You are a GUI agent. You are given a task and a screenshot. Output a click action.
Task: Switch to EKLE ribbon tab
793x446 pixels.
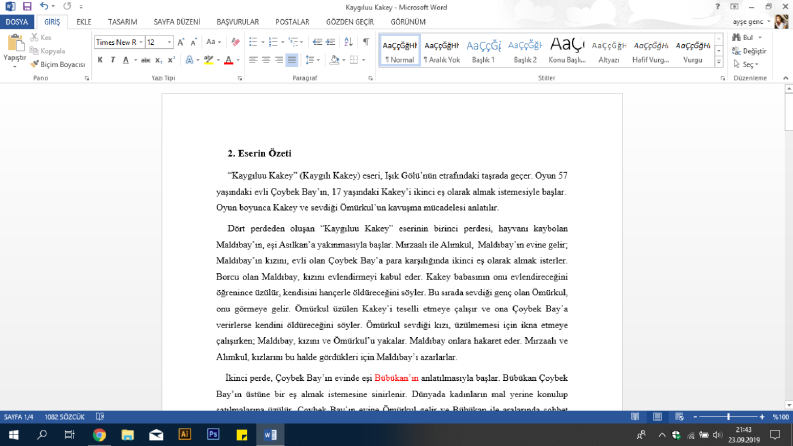[83, 22]
